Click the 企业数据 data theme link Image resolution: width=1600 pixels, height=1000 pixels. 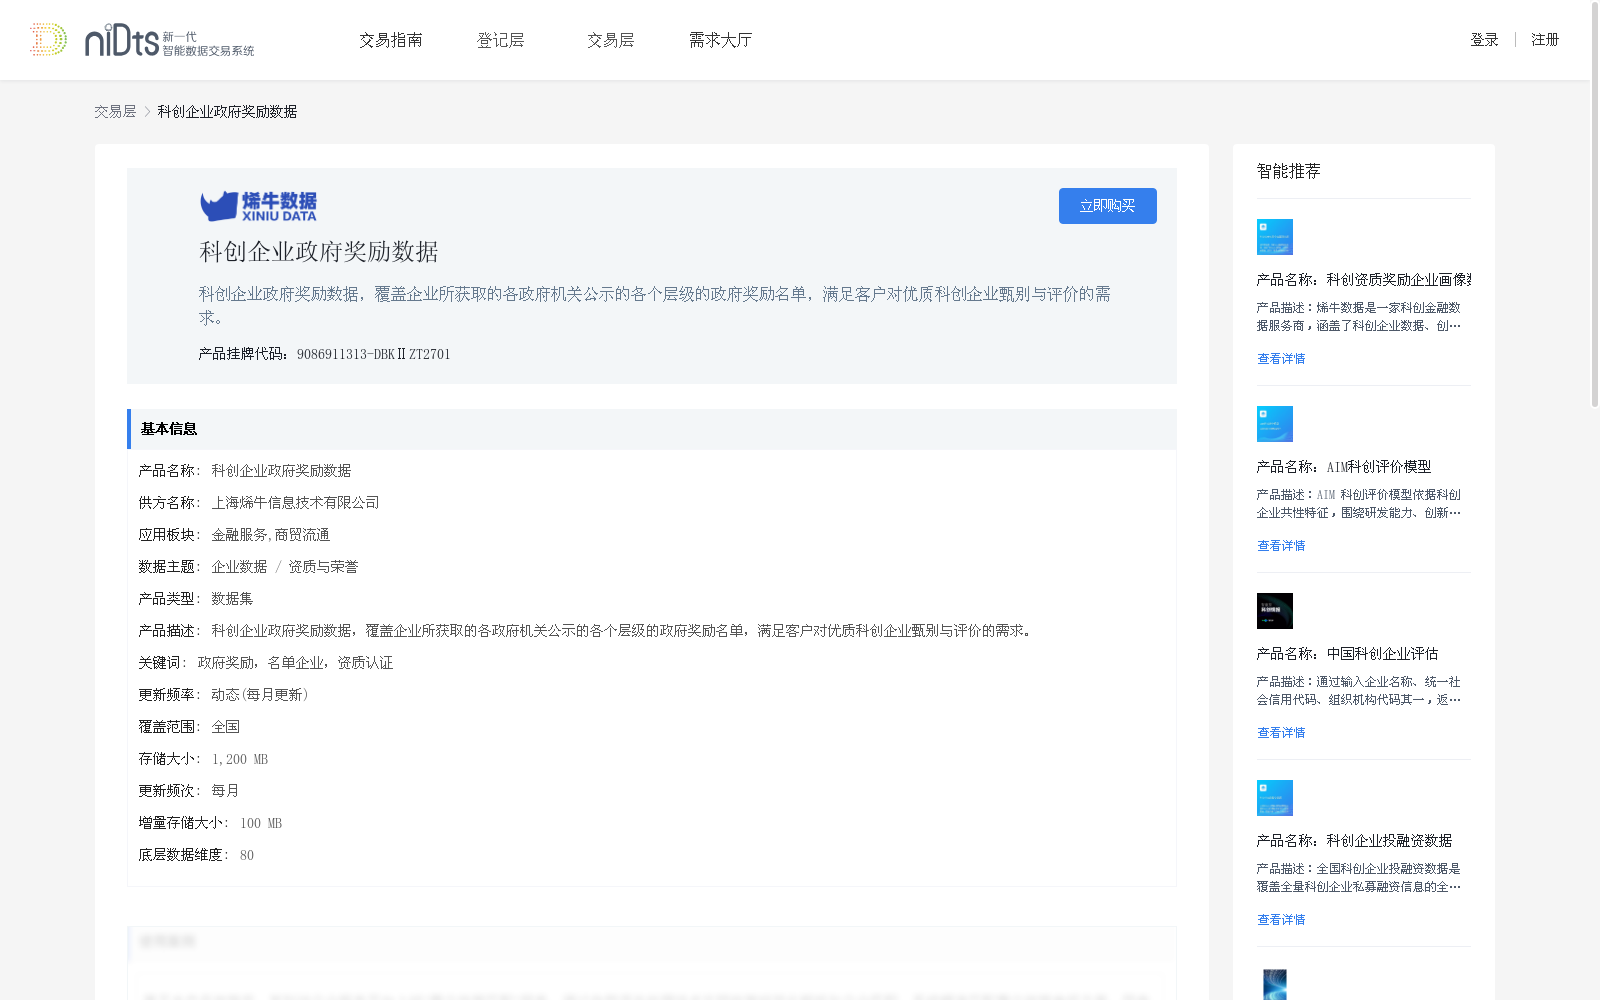239,567
